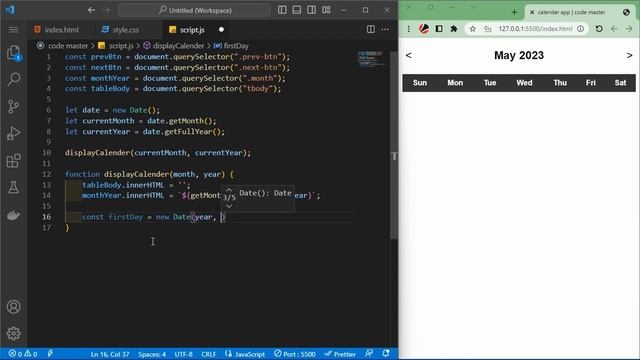Click the 127.0.0.1:5500 address bar
640x360 pixels.
click(535, 29)
